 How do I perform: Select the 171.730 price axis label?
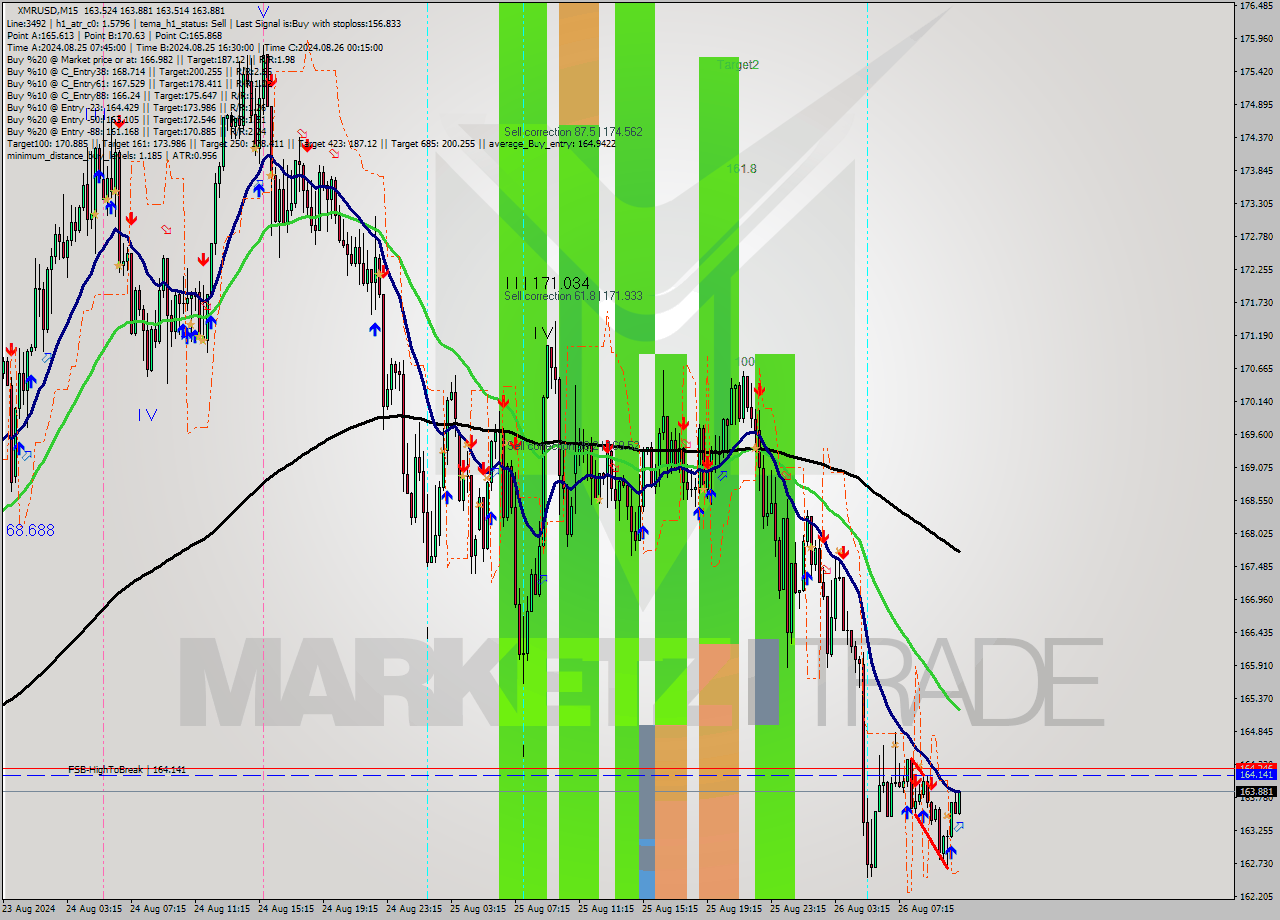click(1255, 303)
